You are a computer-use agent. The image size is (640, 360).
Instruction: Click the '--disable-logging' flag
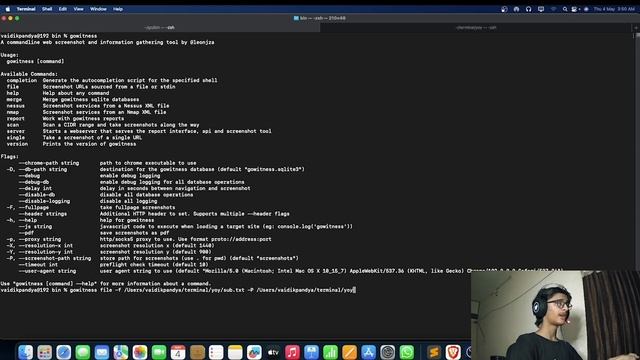point(44,201)
